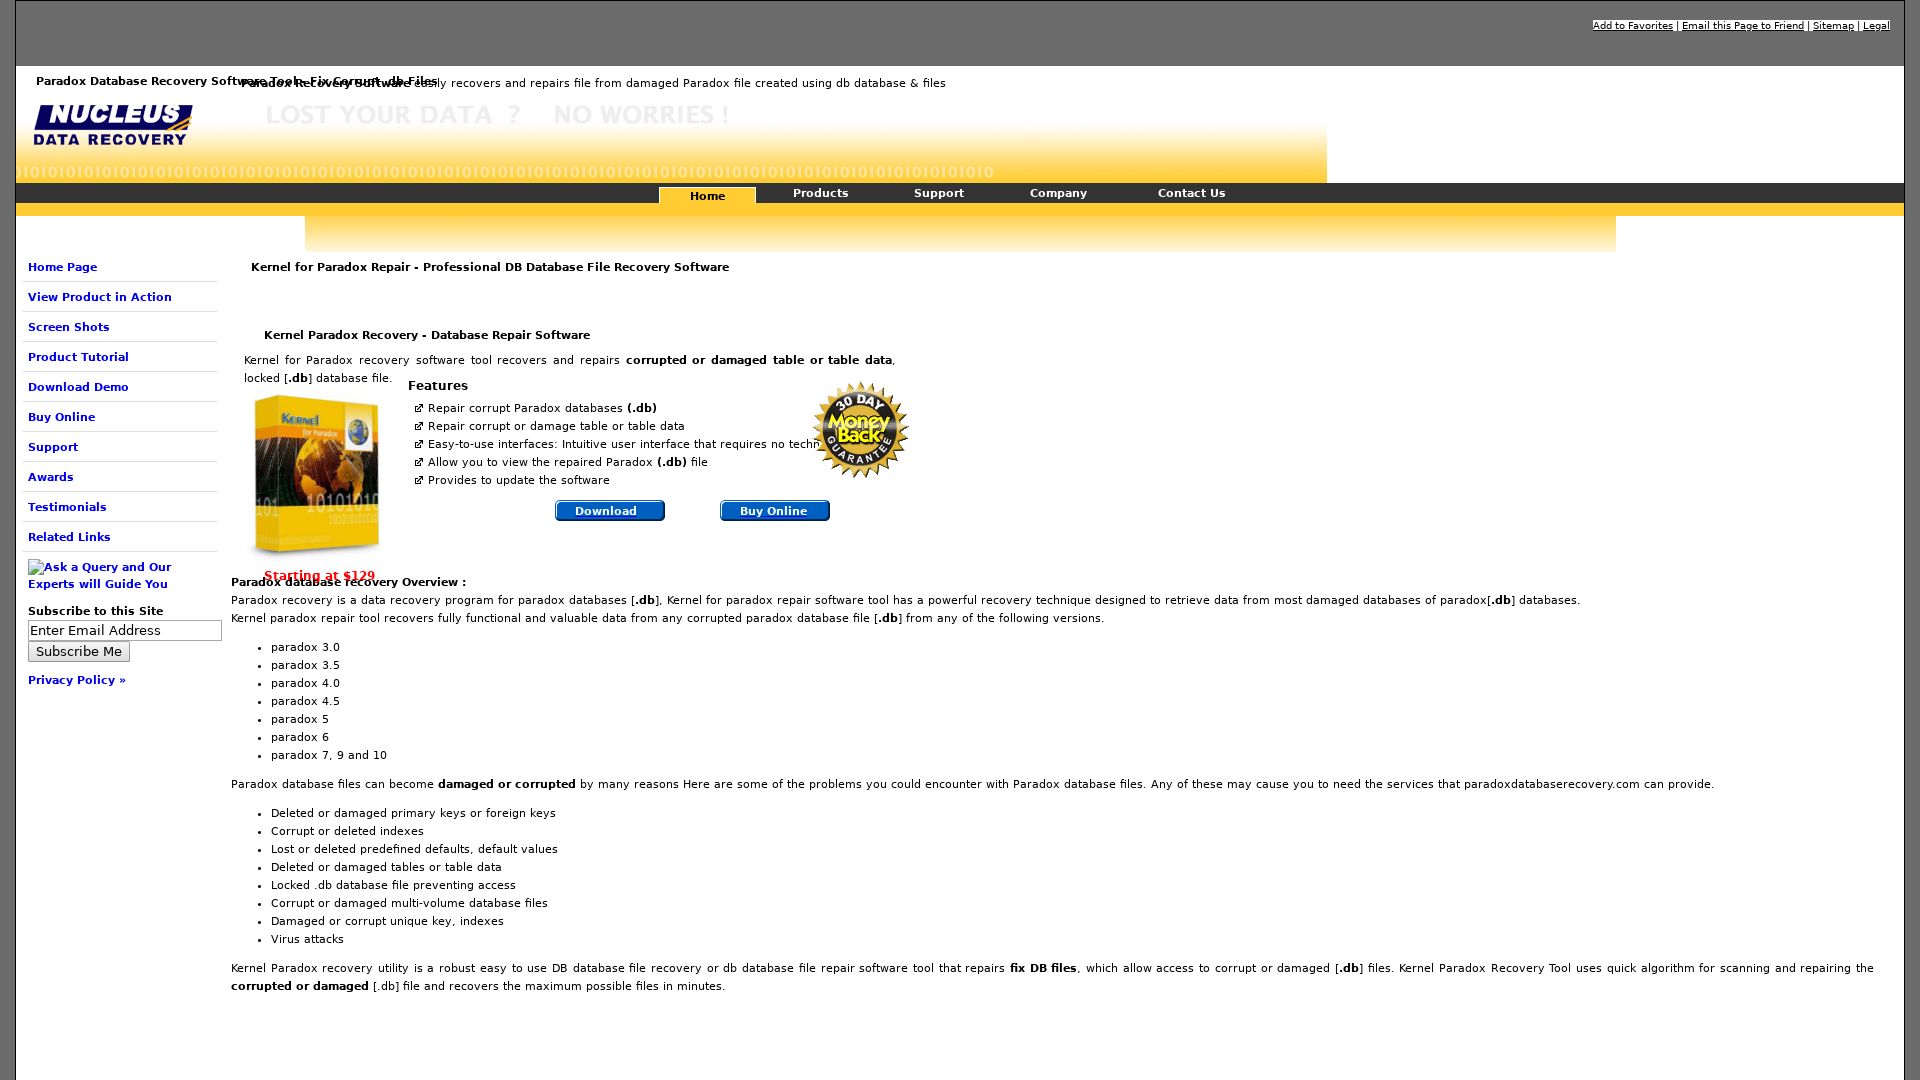
Task: Click the 30 Day Money Back badge
Action: point(860,430)
